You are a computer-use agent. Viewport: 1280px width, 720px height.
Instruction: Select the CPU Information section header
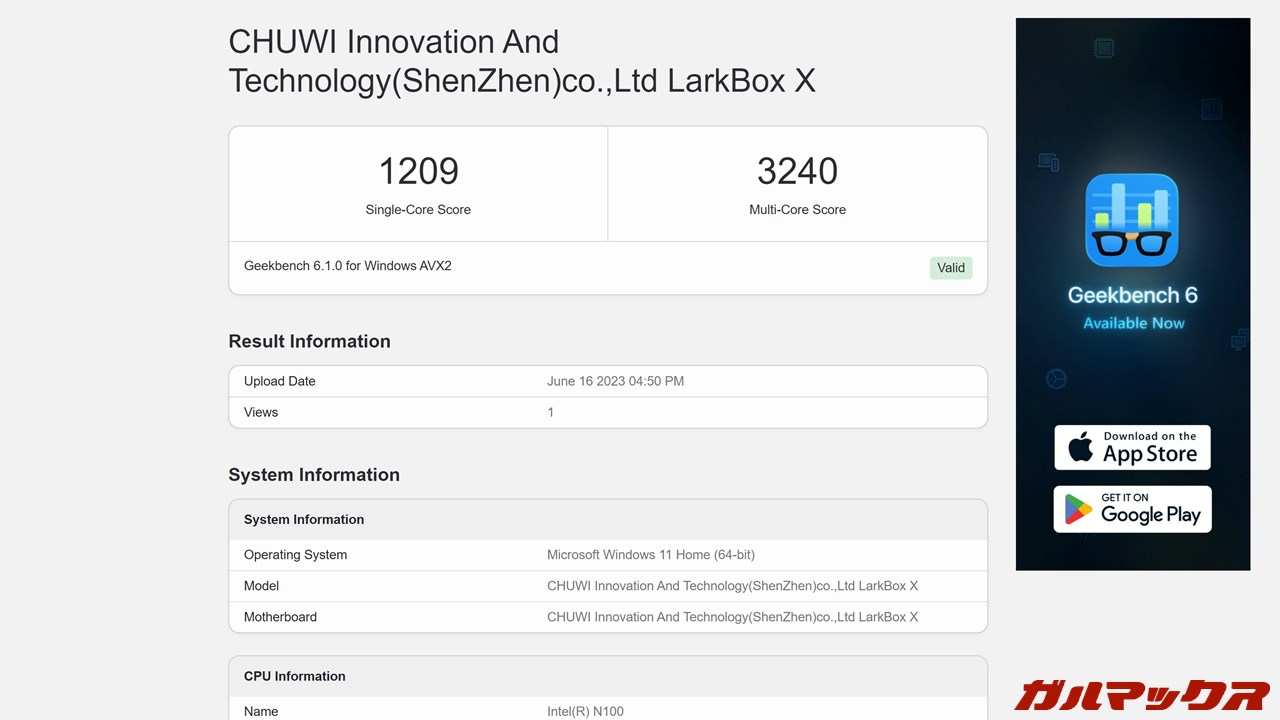coord(293,676)
